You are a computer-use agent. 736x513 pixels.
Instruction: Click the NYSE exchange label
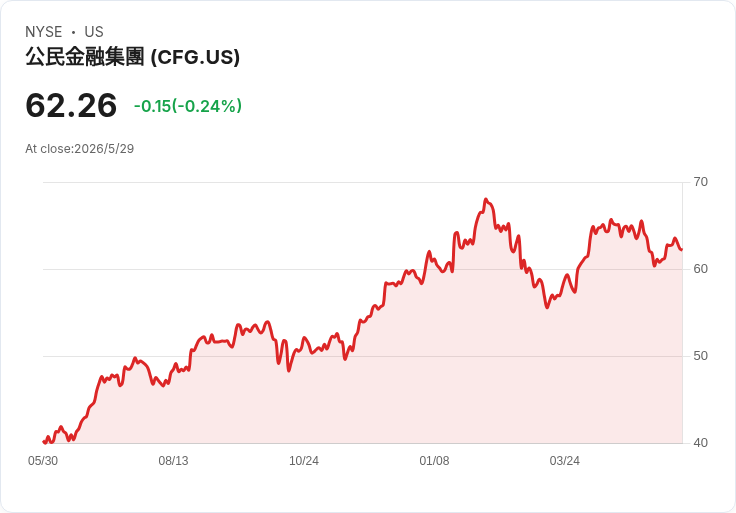tap(44, 32)
